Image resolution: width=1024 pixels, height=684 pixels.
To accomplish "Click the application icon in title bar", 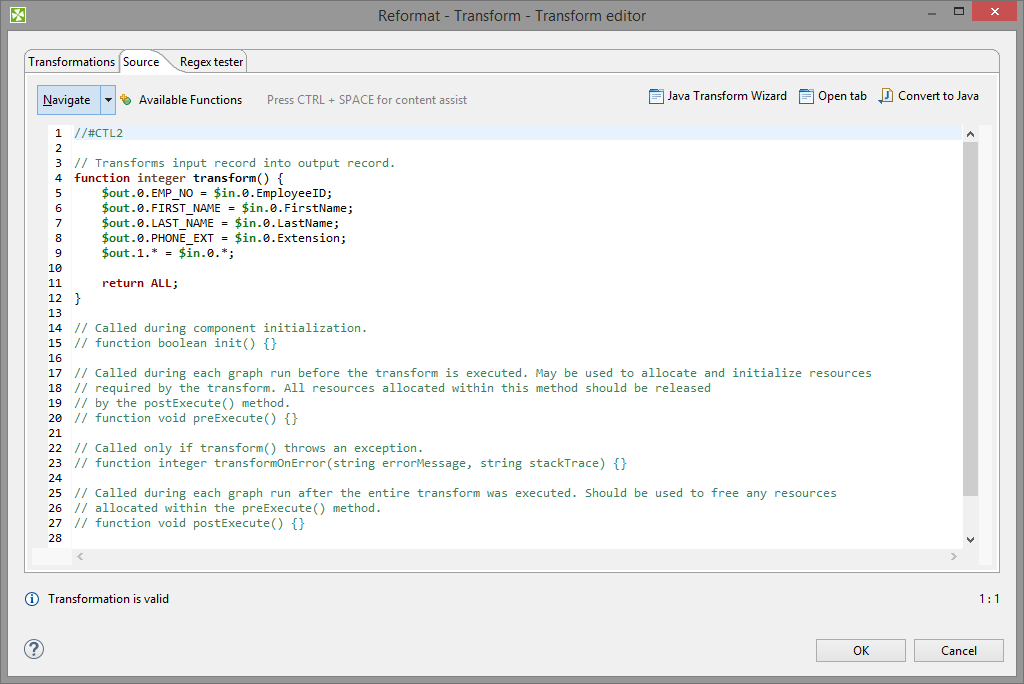I will [x=18, y=15].
